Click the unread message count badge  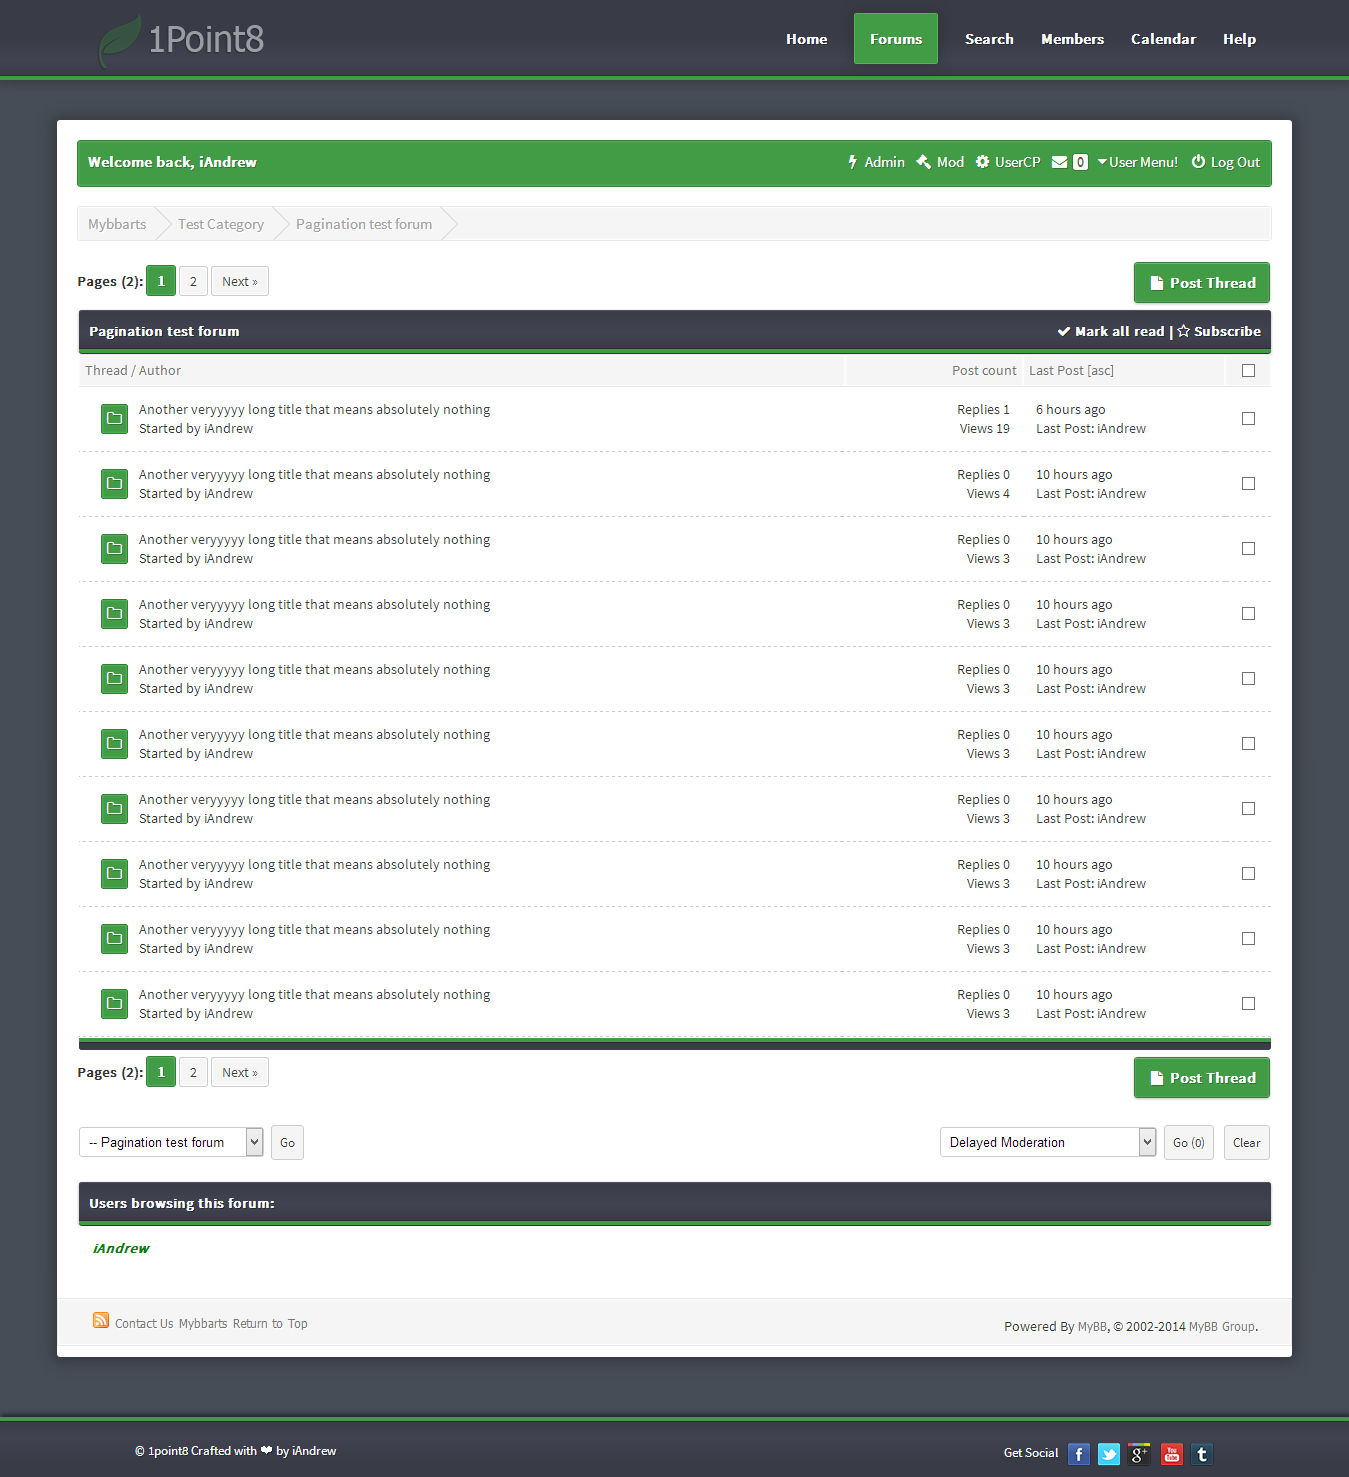pyautogui.click(x=1080, y=162)
